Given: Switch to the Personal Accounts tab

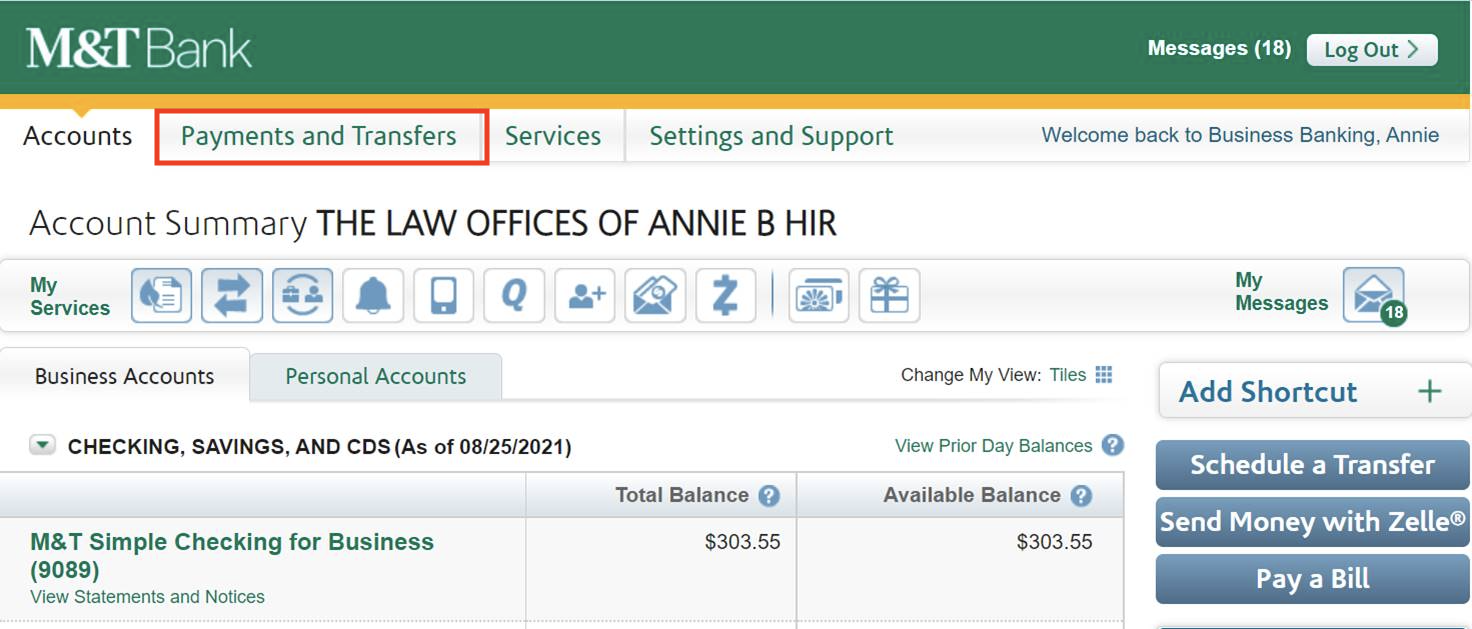Looking at the screenshot, I should click(x=375, y=376).
